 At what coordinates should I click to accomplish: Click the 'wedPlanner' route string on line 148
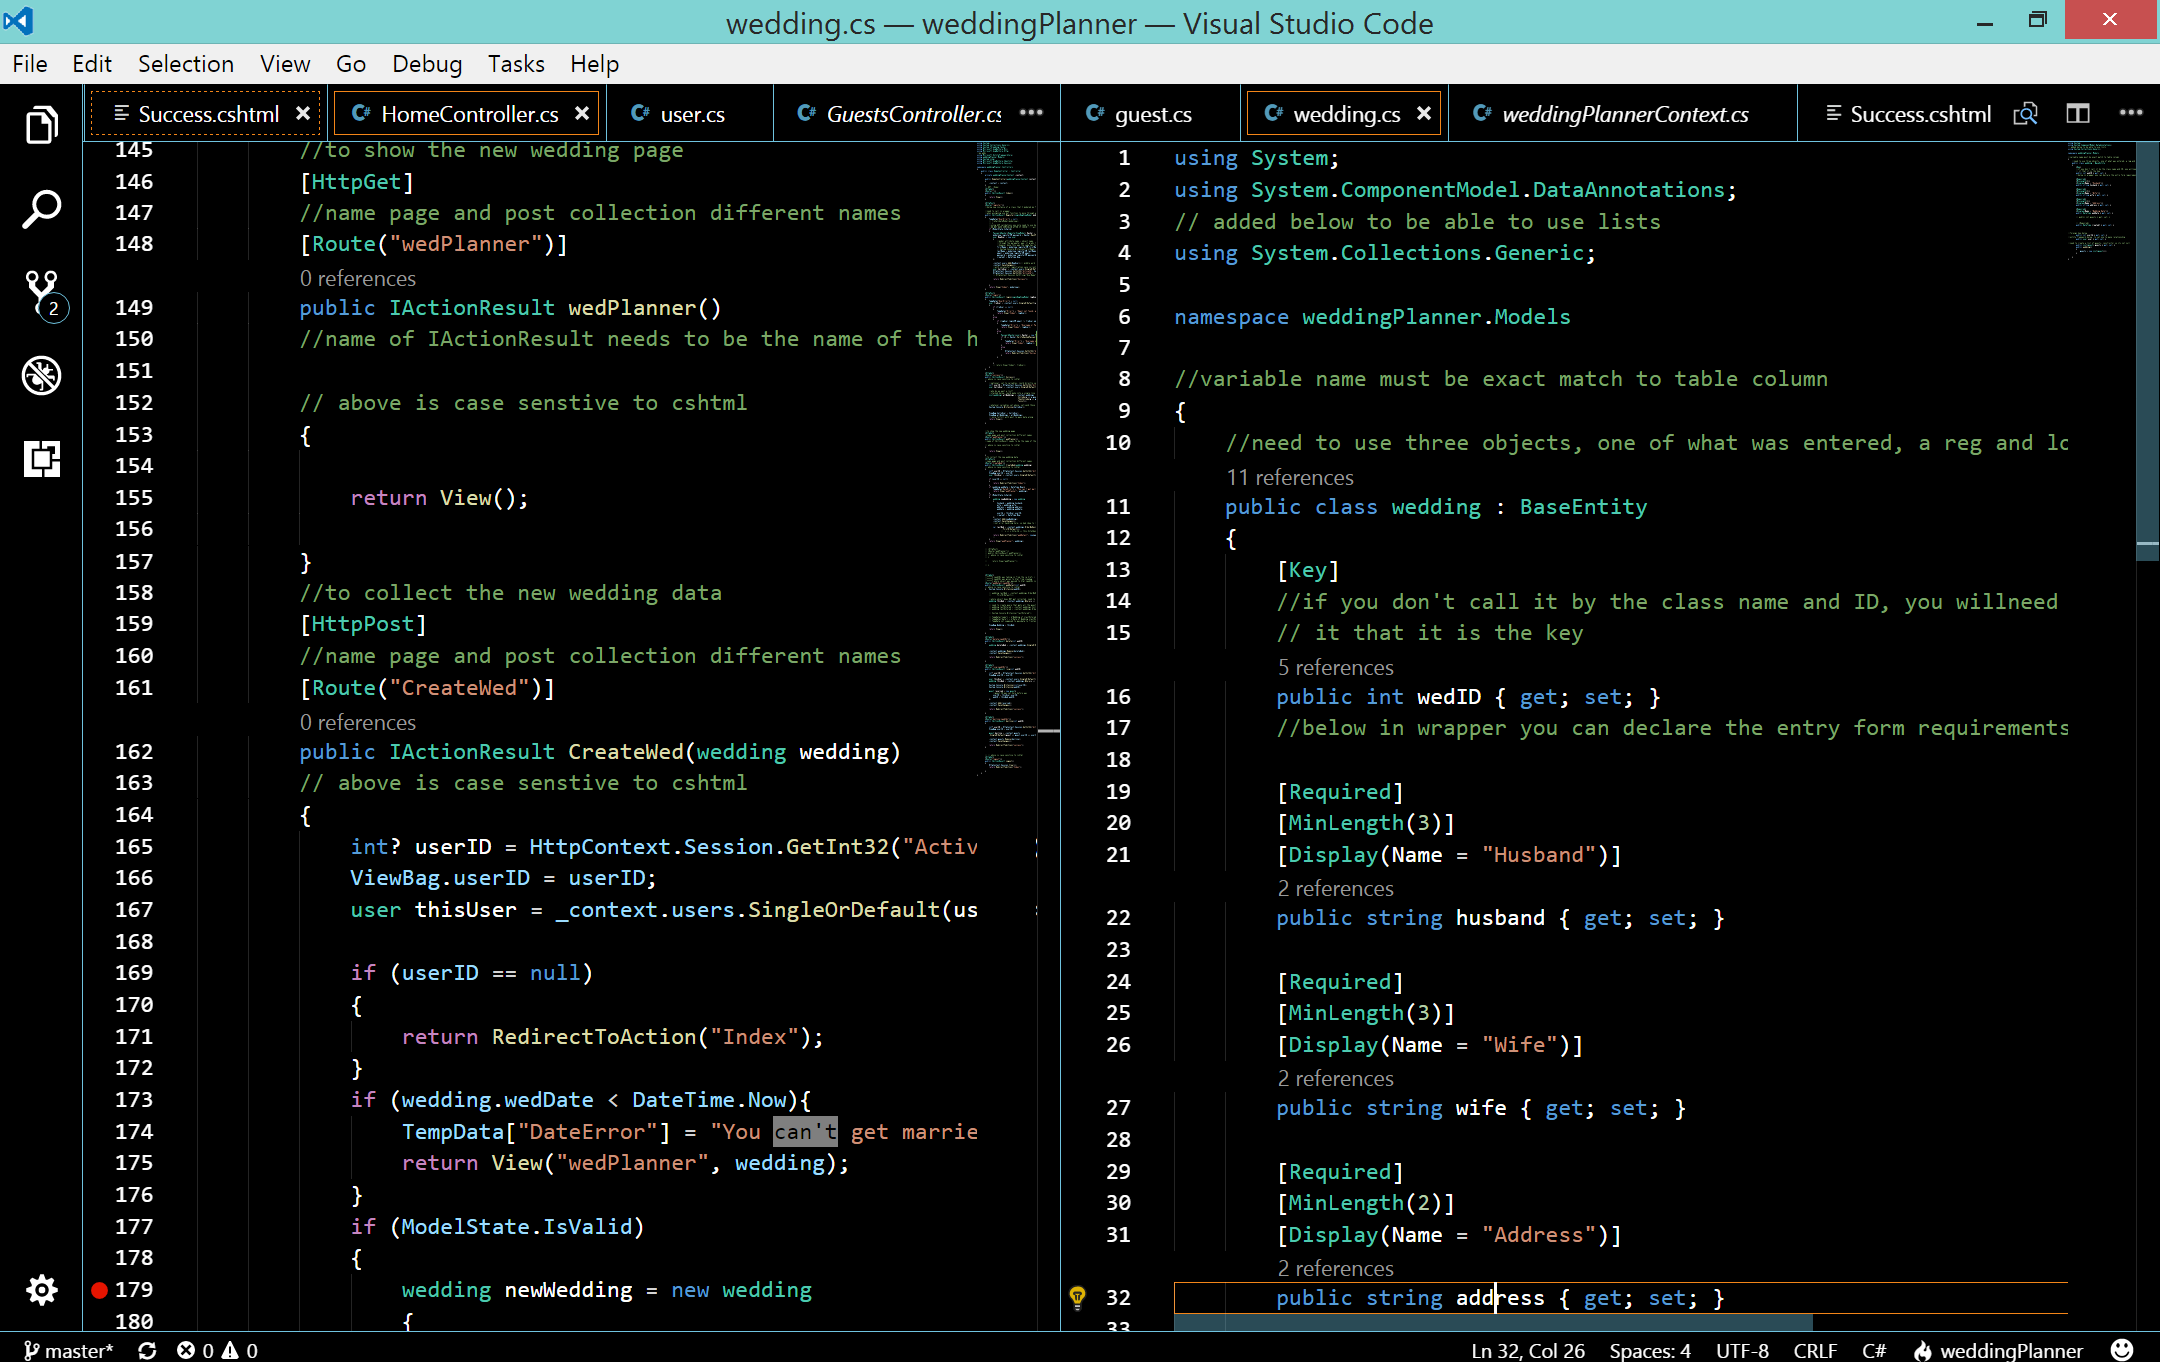point(465,244)
